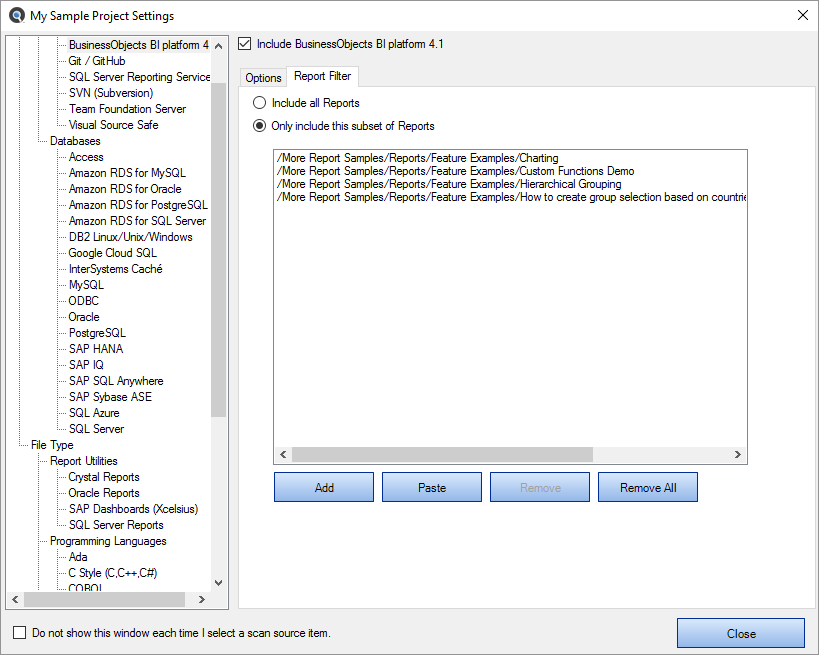Switch to the Options tab
The height and width of the screenshot is (655, 819).
coord(263,78)
